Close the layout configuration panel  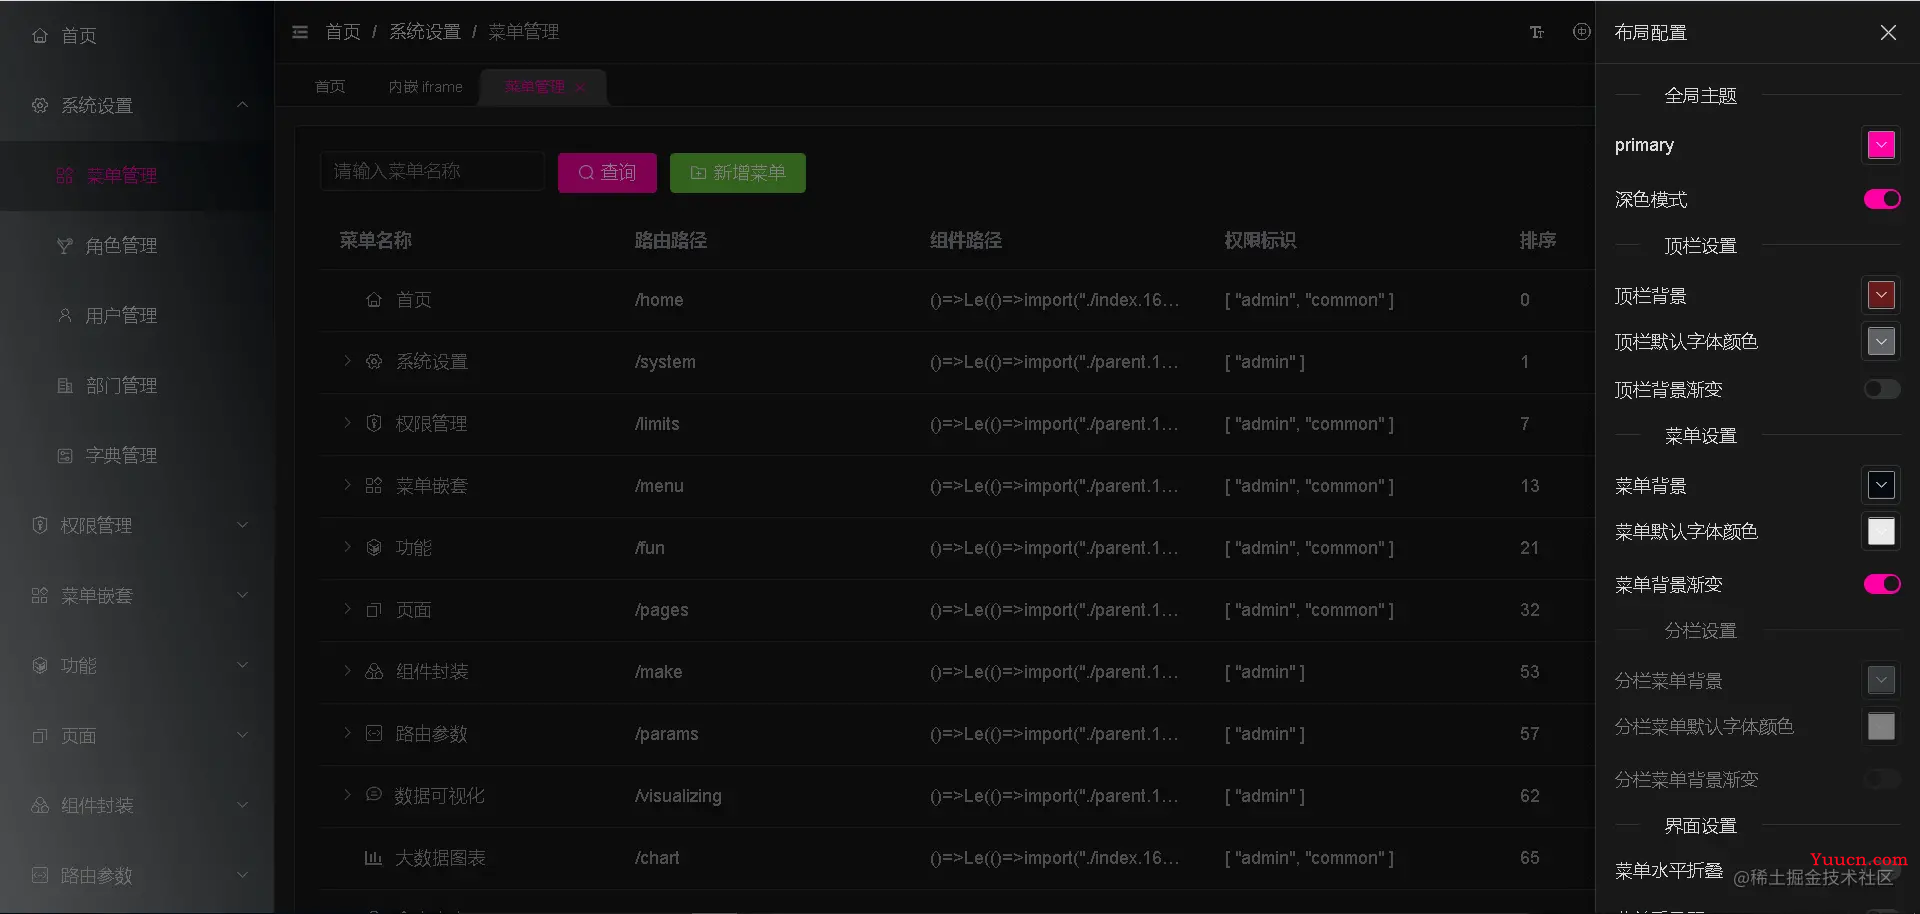click(1887, 33)
